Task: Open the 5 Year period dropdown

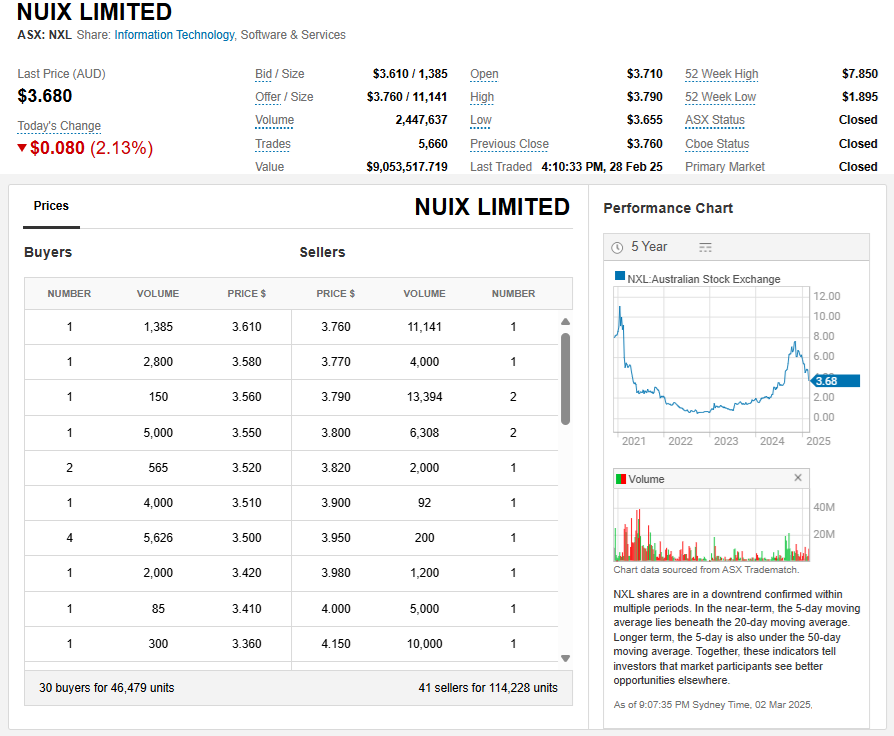Action: point(649,247)
